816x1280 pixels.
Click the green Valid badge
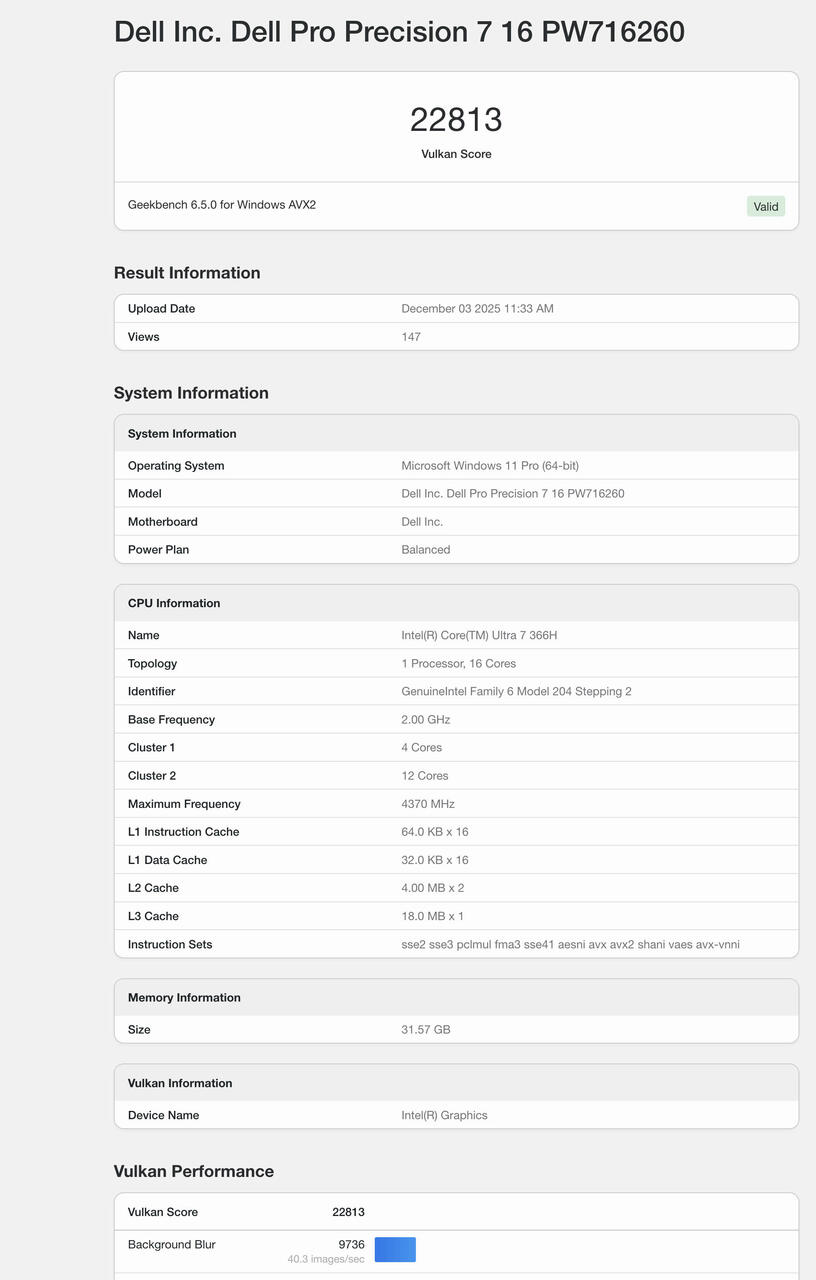click(x=765, y=207)
